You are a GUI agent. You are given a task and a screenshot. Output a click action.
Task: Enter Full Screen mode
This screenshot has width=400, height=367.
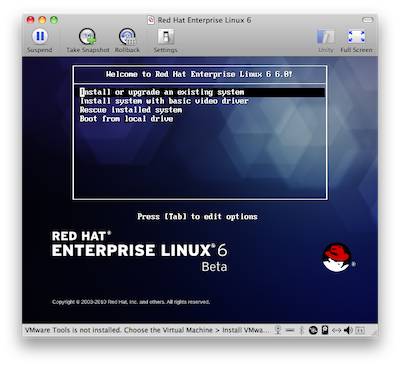pyautogui.click(x=356, y=40)
